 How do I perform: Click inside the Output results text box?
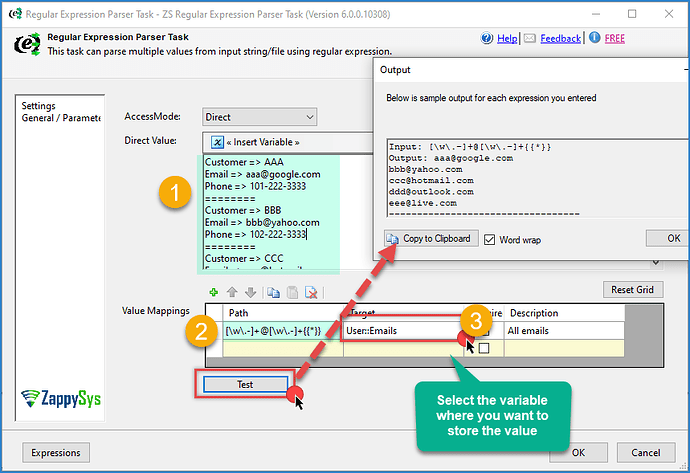[x=537, y=178]
